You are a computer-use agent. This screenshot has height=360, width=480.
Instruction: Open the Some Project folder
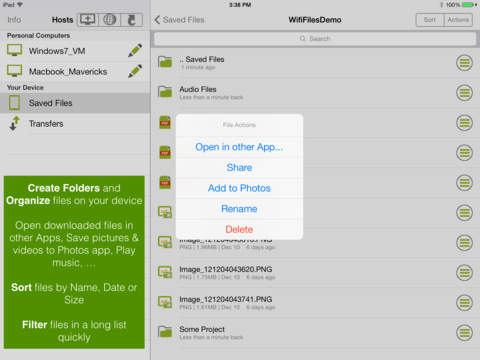coord(315,333)
